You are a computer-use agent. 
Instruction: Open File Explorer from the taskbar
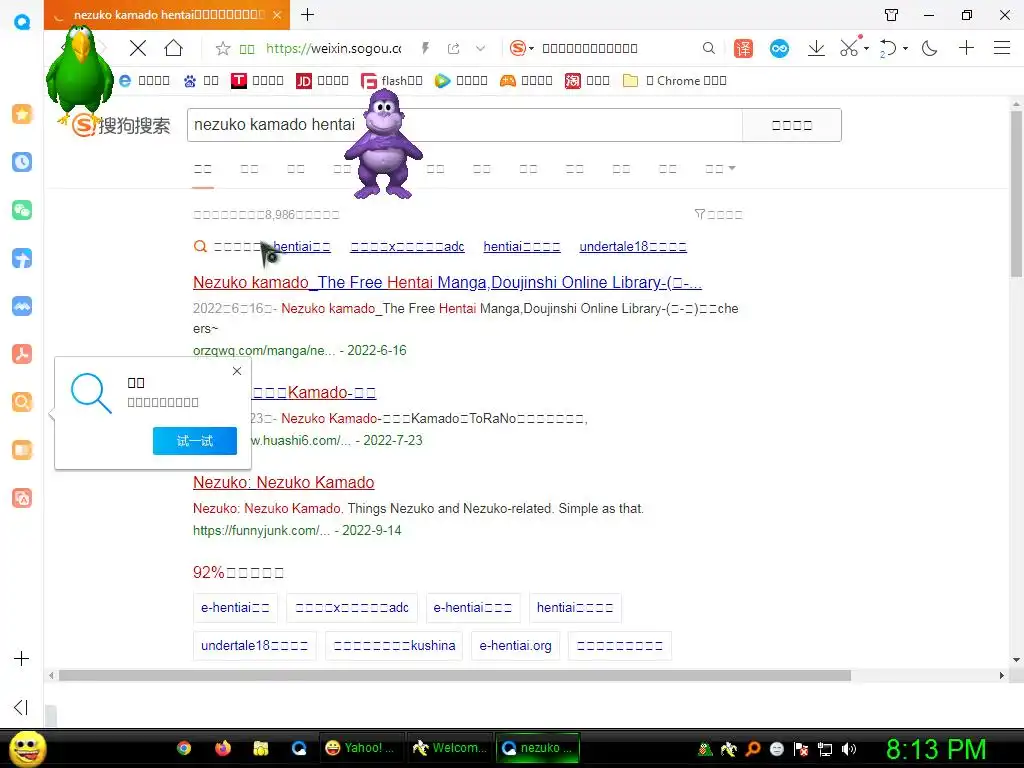(261, 748)
